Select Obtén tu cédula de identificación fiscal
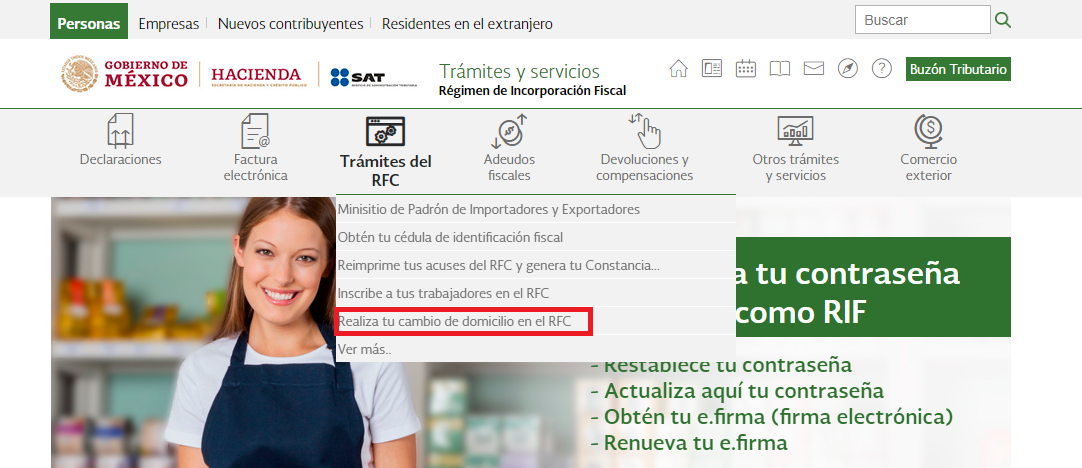 (535, 237)
